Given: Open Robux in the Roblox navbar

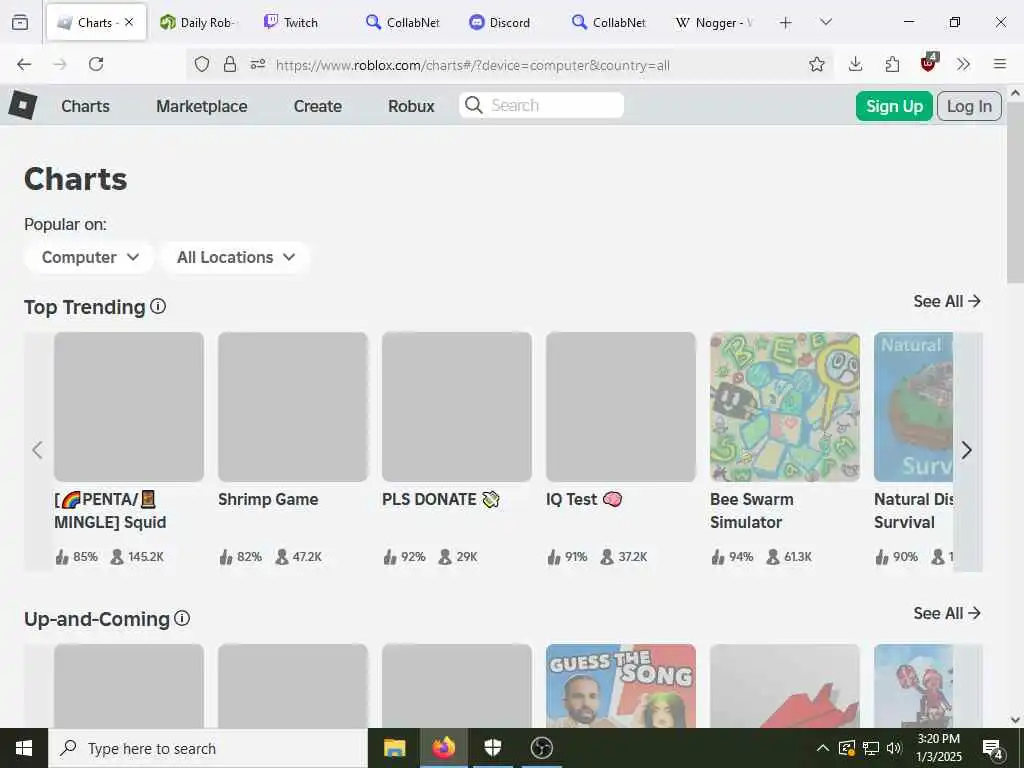Looking at the screenshot, I should [x=411, y=106].
